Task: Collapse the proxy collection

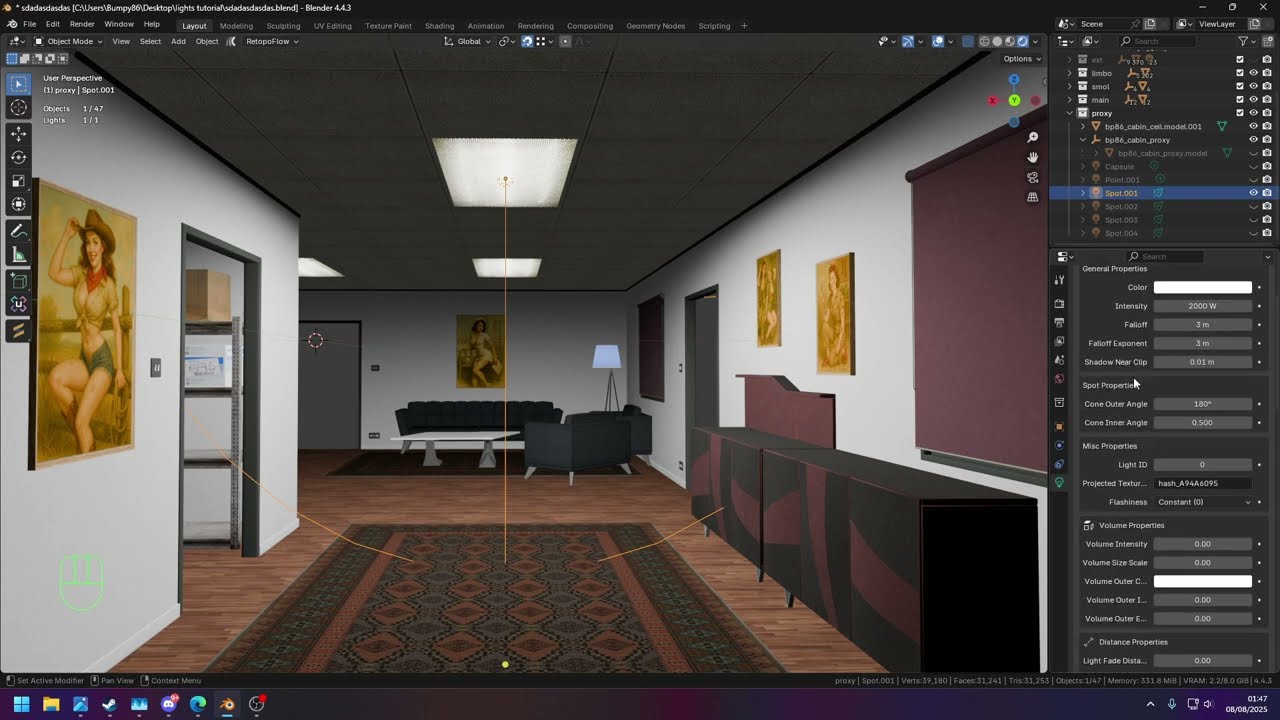Action: pos(1070,113)
